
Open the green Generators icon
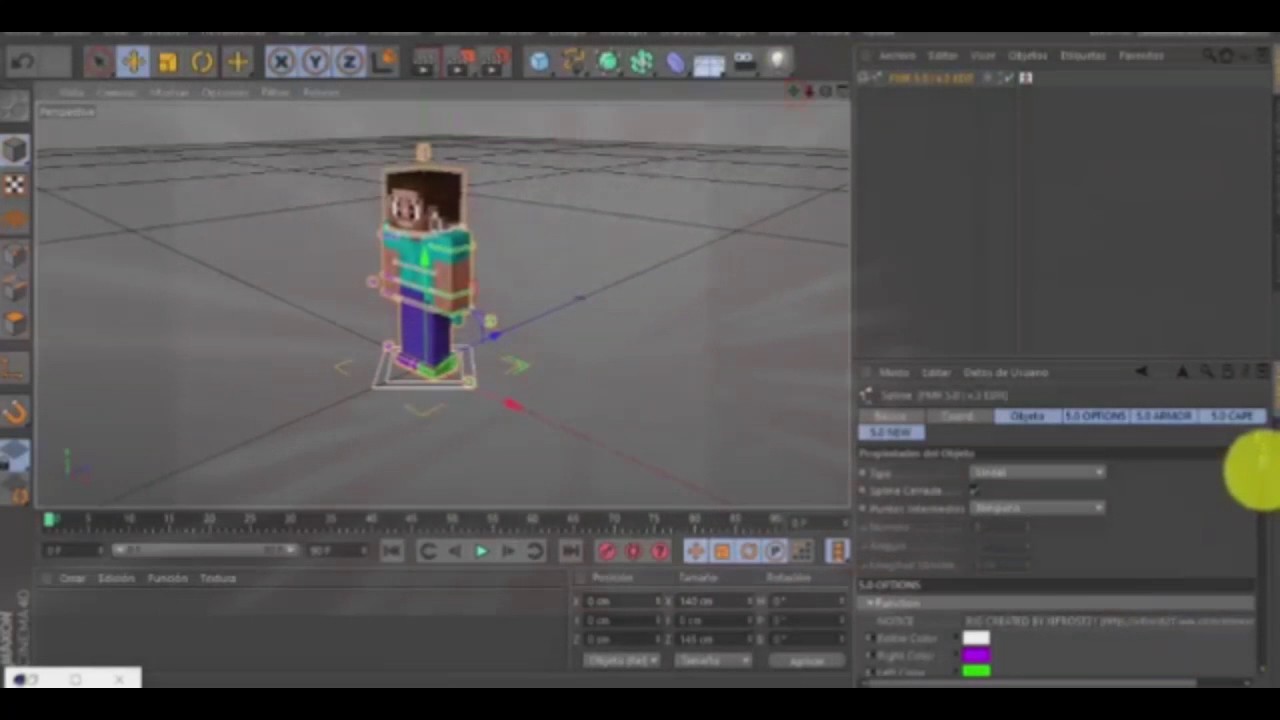[607, 62]
